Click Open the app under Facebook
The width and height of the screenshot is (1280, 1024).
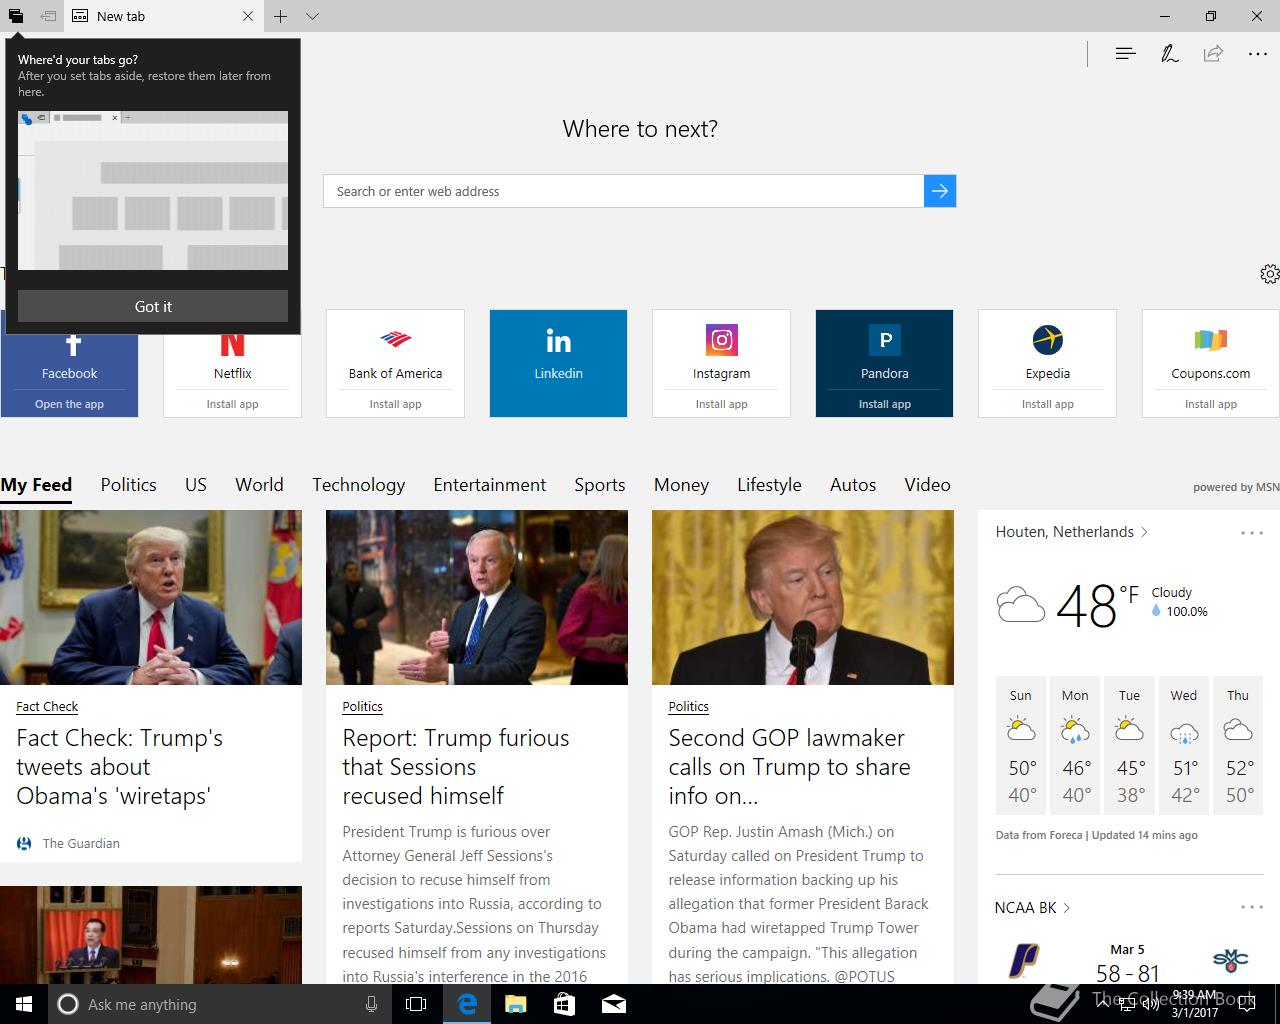(x=69, y=404)
